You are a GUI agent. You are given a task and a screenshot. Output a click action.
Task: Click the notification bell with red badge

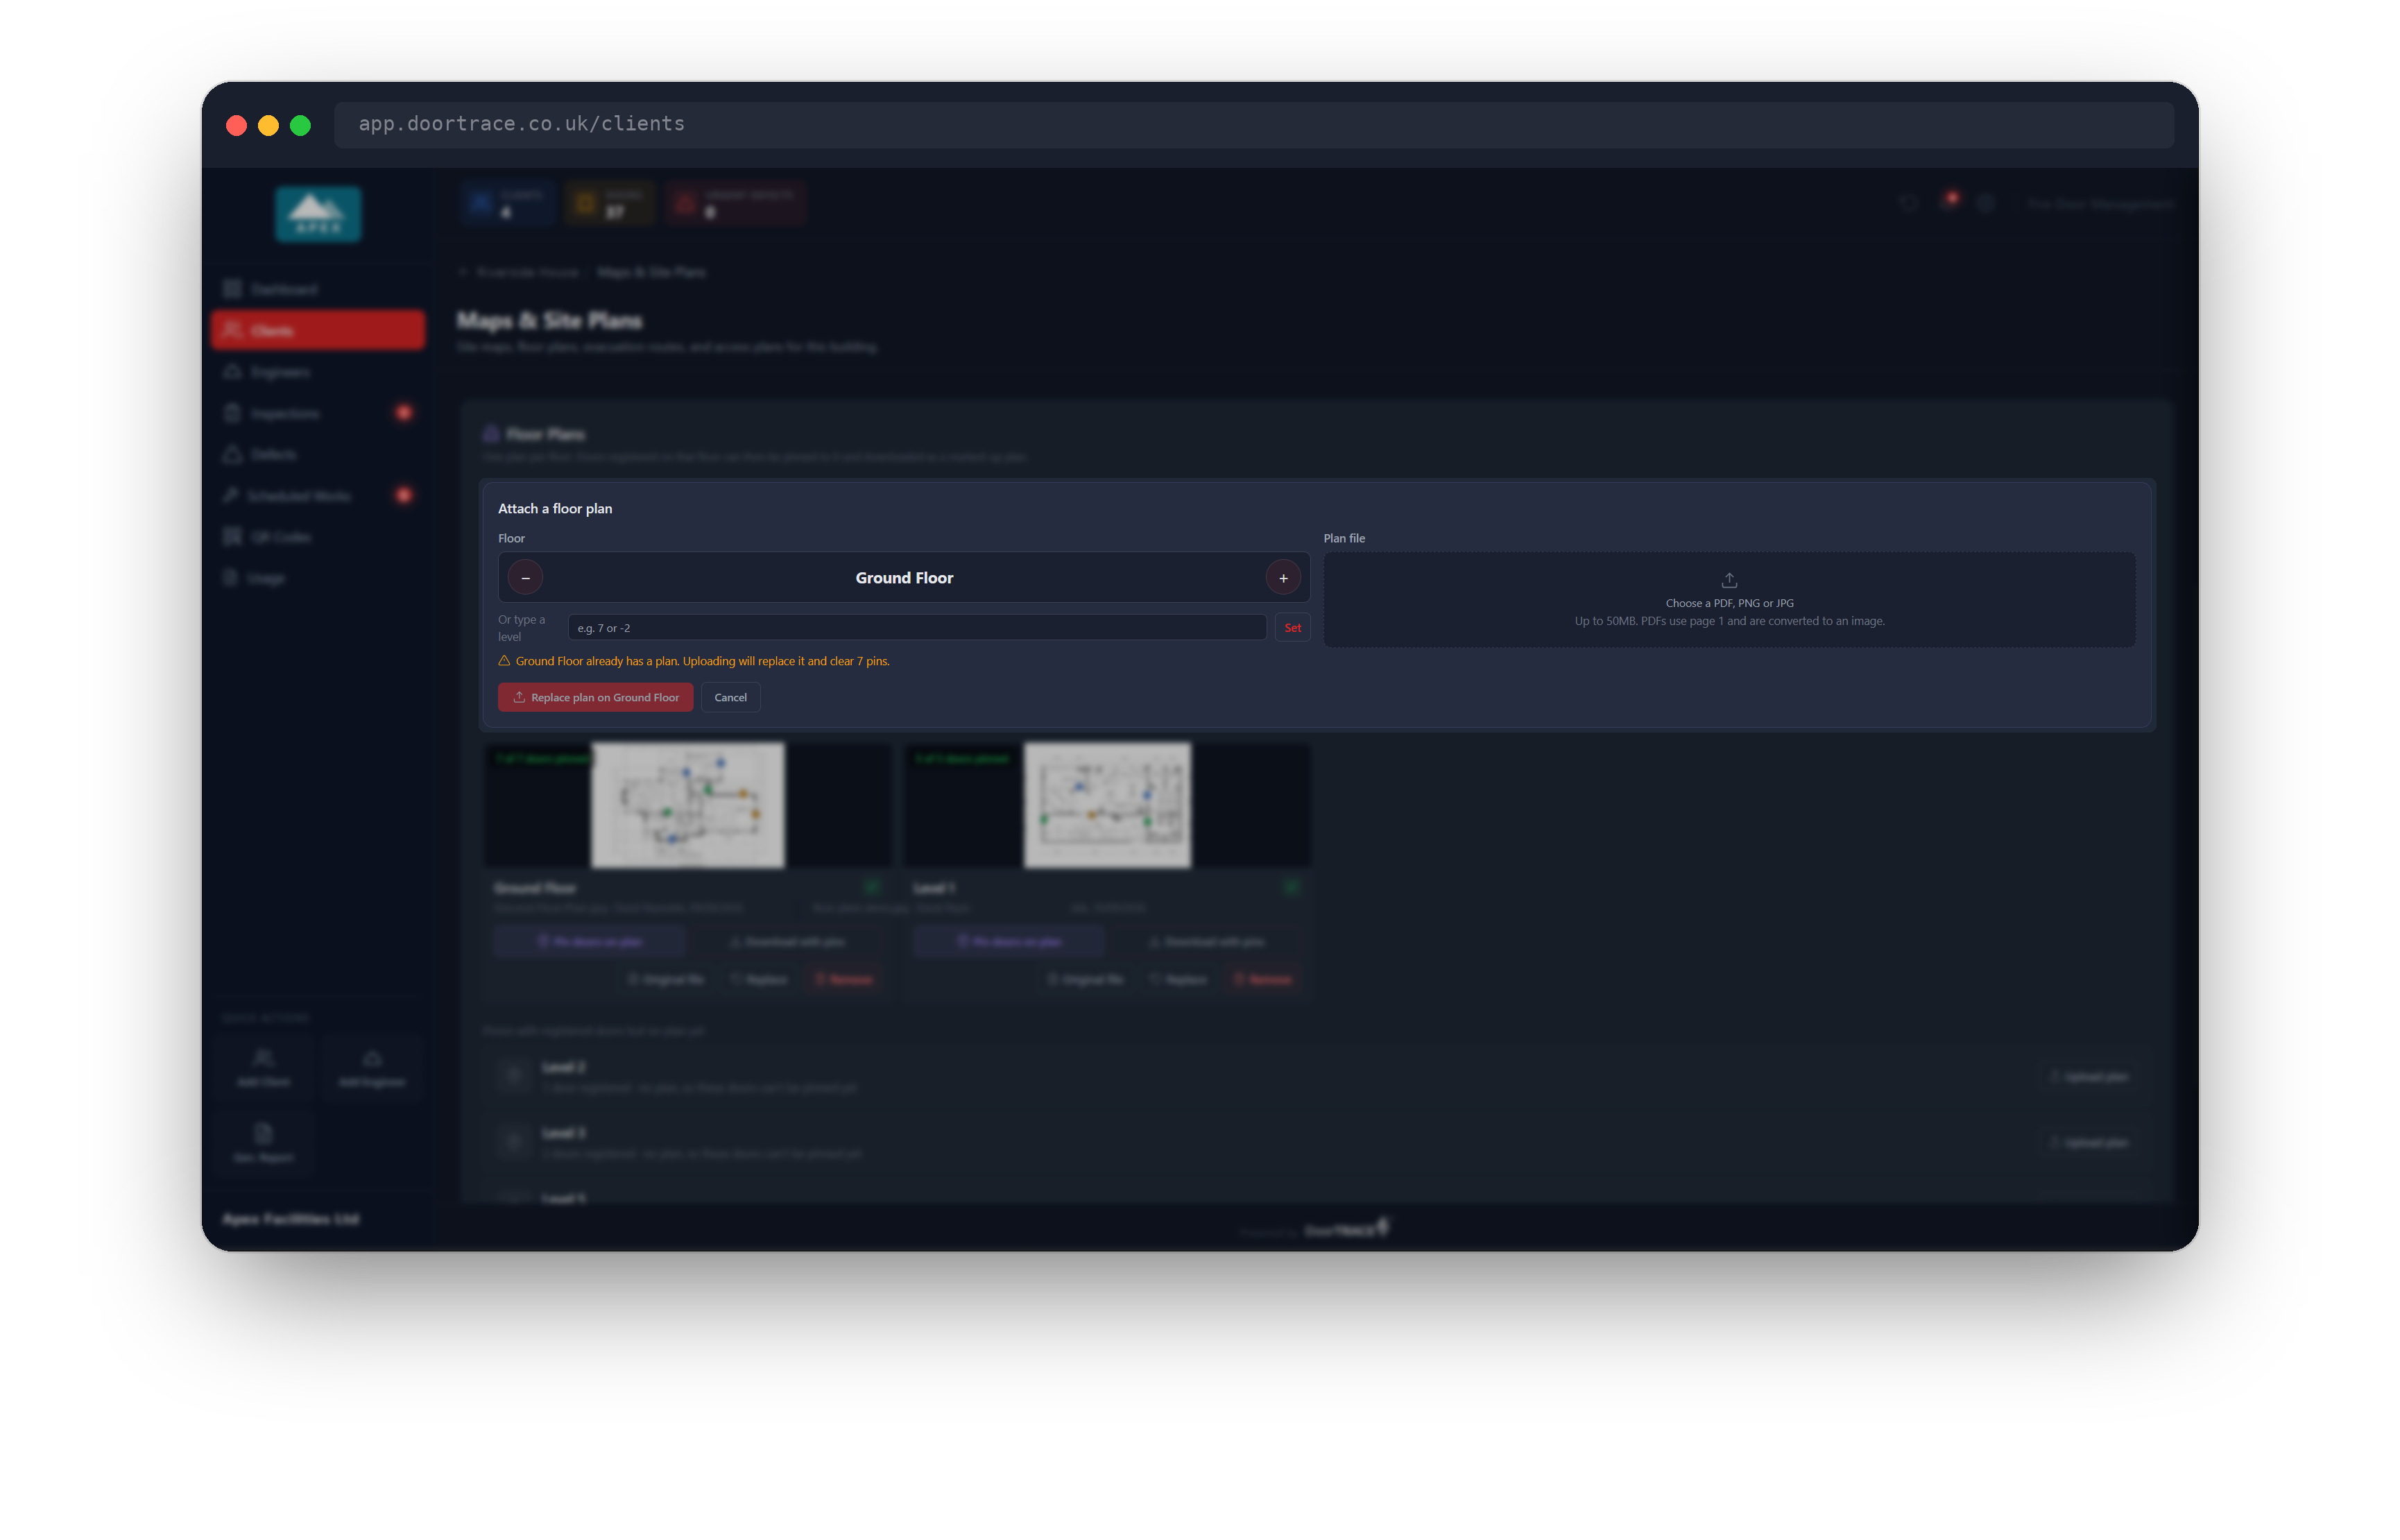[1949, 202]
